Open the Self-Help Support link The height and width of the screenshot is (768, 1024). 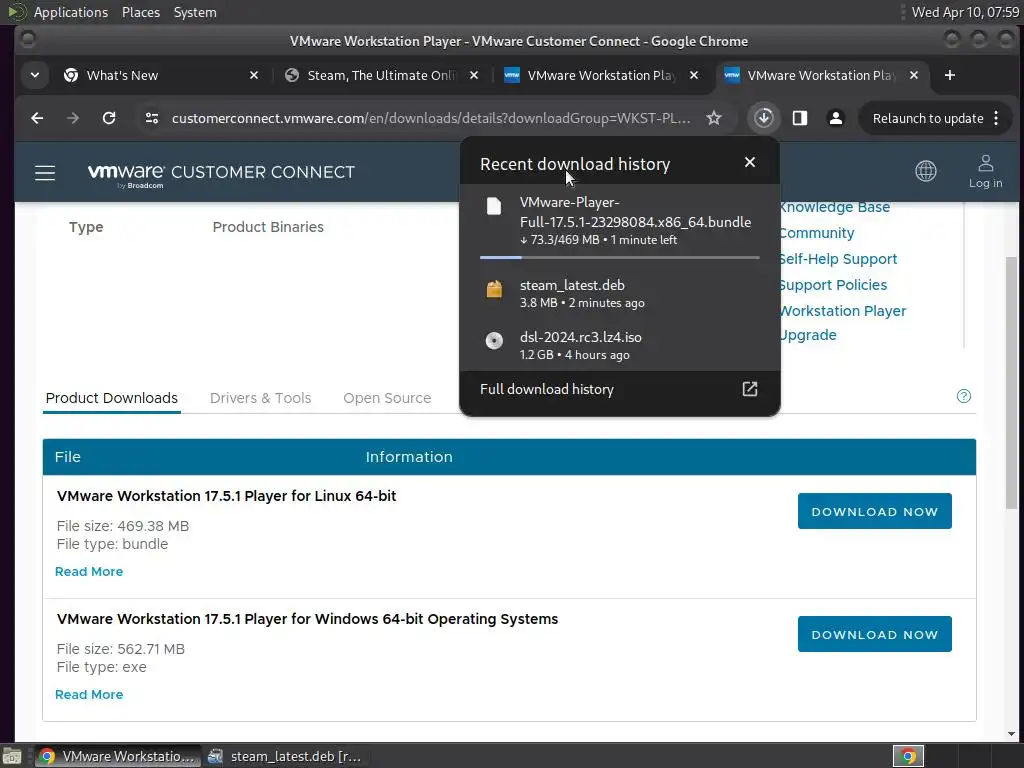[x=839, y=259]
